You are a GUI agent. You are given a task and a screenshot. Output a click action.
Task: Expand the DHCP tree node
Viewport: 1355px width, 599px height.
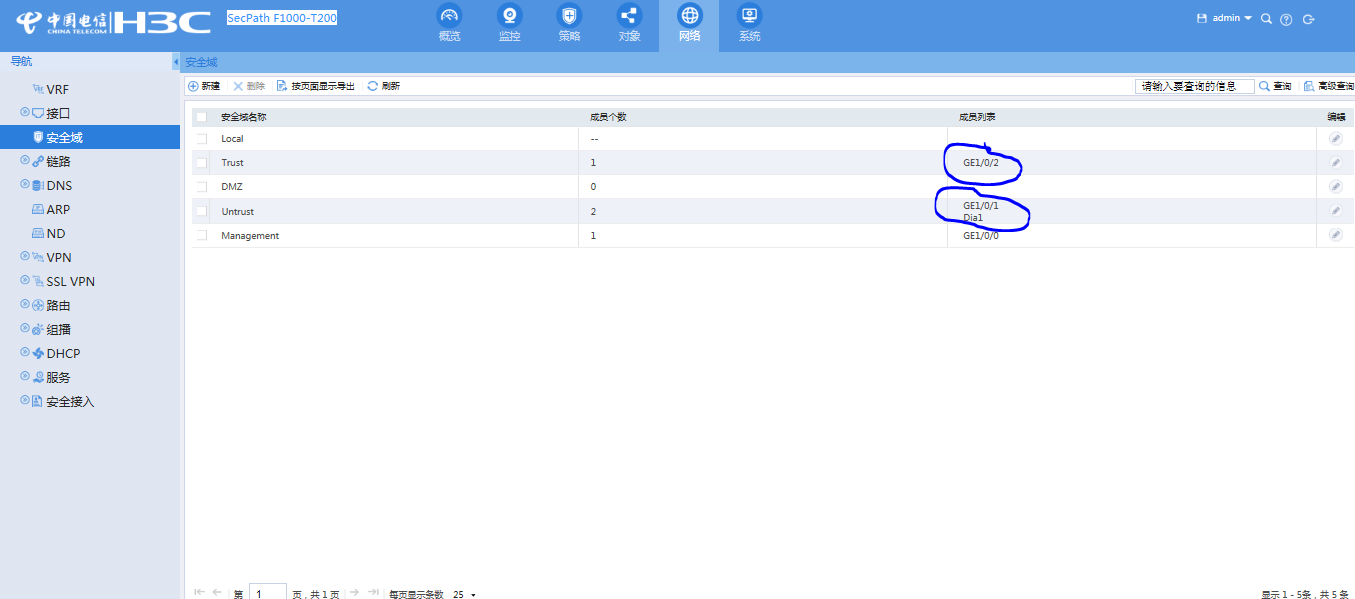click(25, 353)
